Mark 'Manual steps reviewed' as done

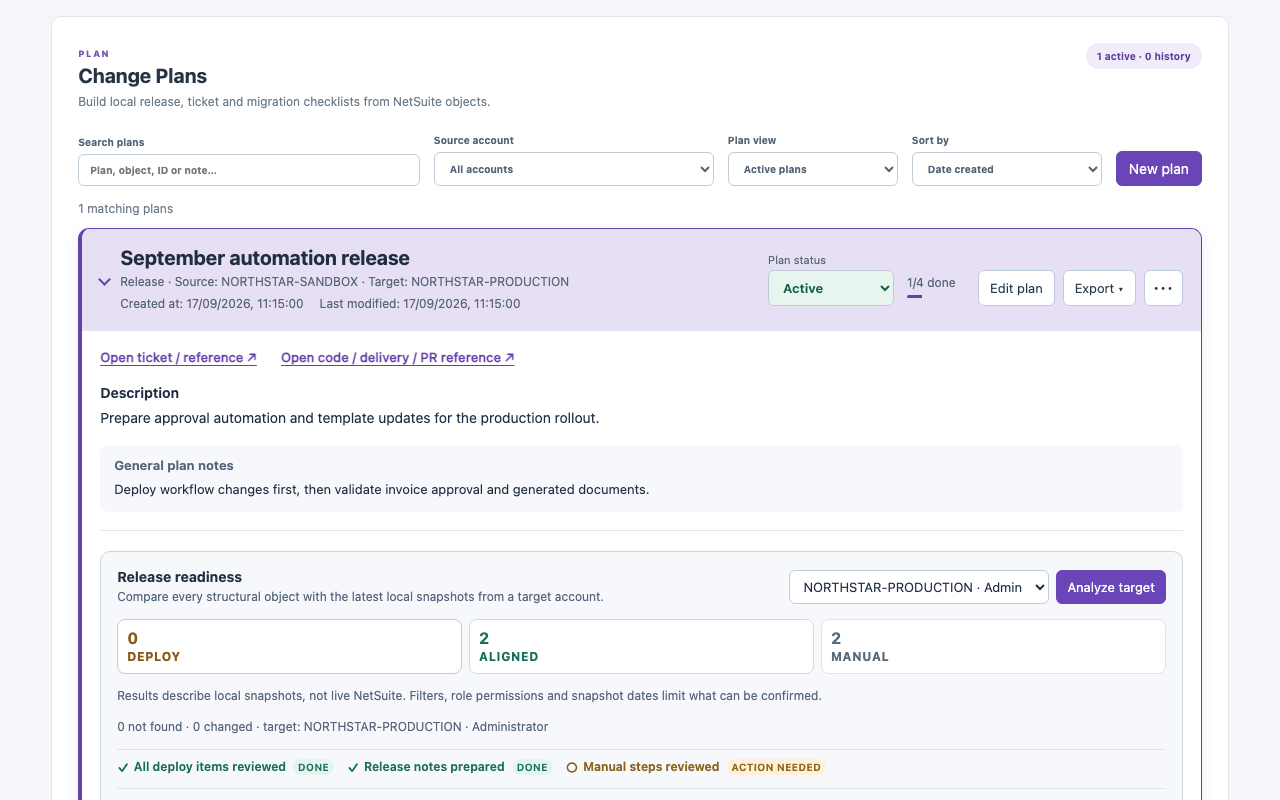[x=694, y=767]
